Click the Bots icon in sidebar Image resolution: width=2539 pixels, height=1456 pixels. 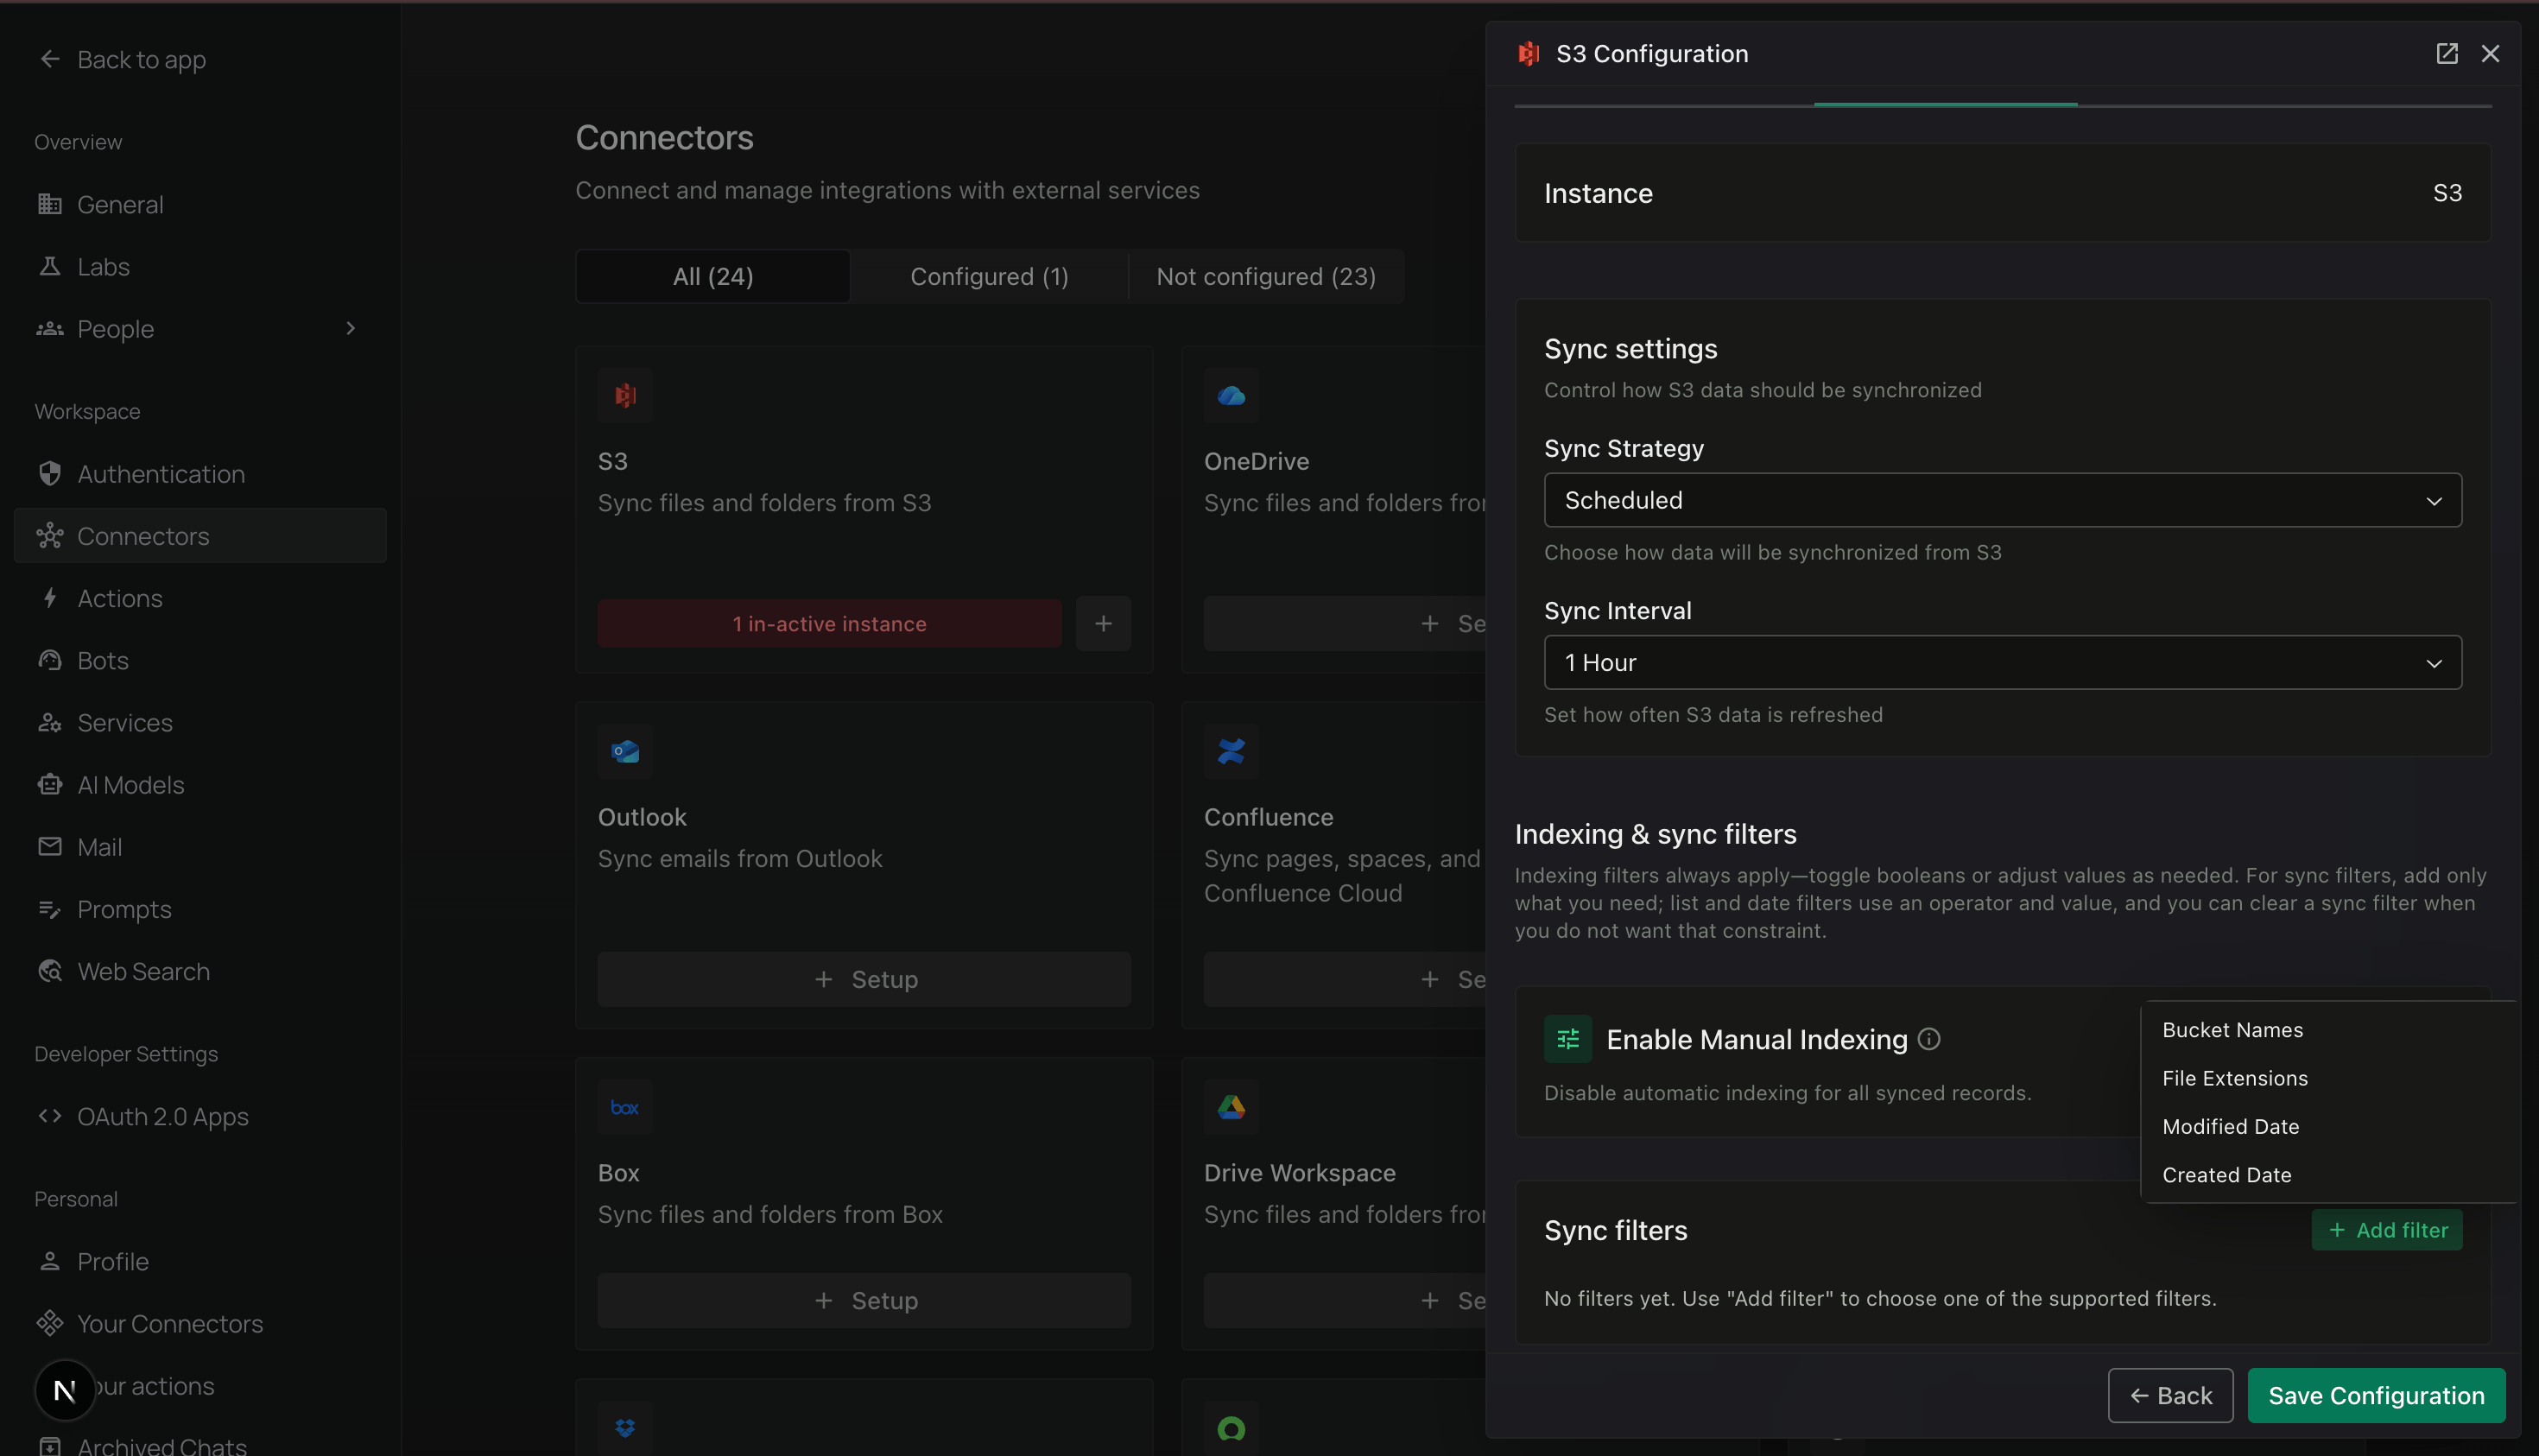point(50,660)
